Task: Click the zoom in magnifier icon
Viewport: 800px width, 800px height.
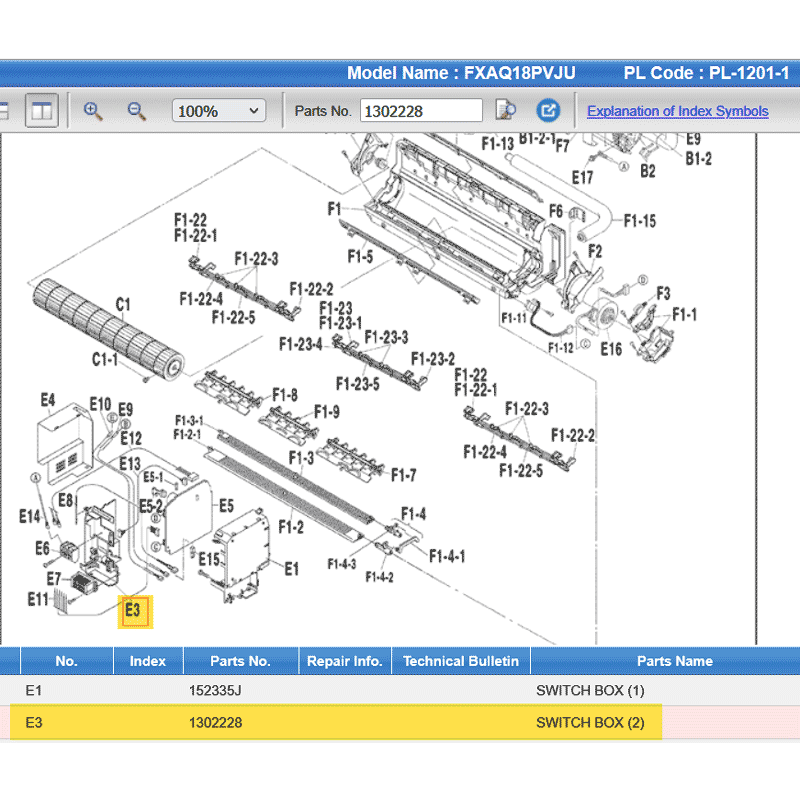Action: pyautogui.click(x=94, y=111)
